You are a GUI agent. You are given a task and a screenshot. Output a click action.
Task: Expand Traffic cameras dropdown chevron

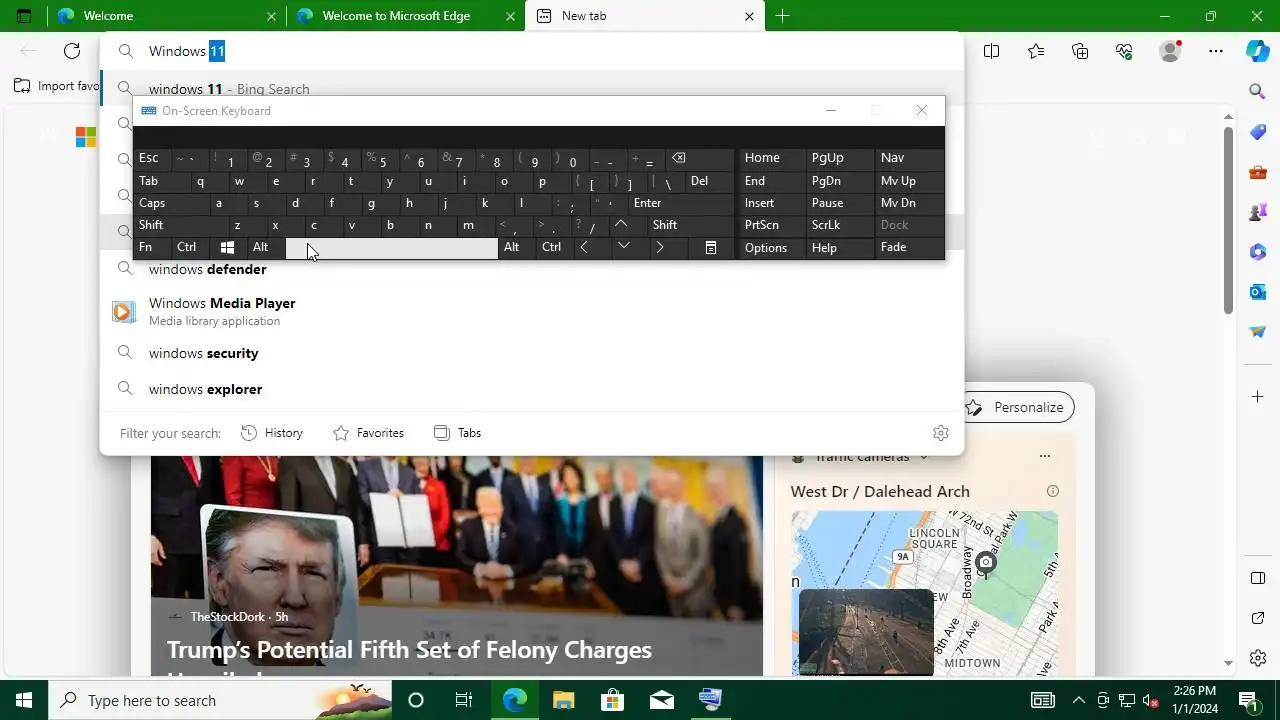click(924, 457)
